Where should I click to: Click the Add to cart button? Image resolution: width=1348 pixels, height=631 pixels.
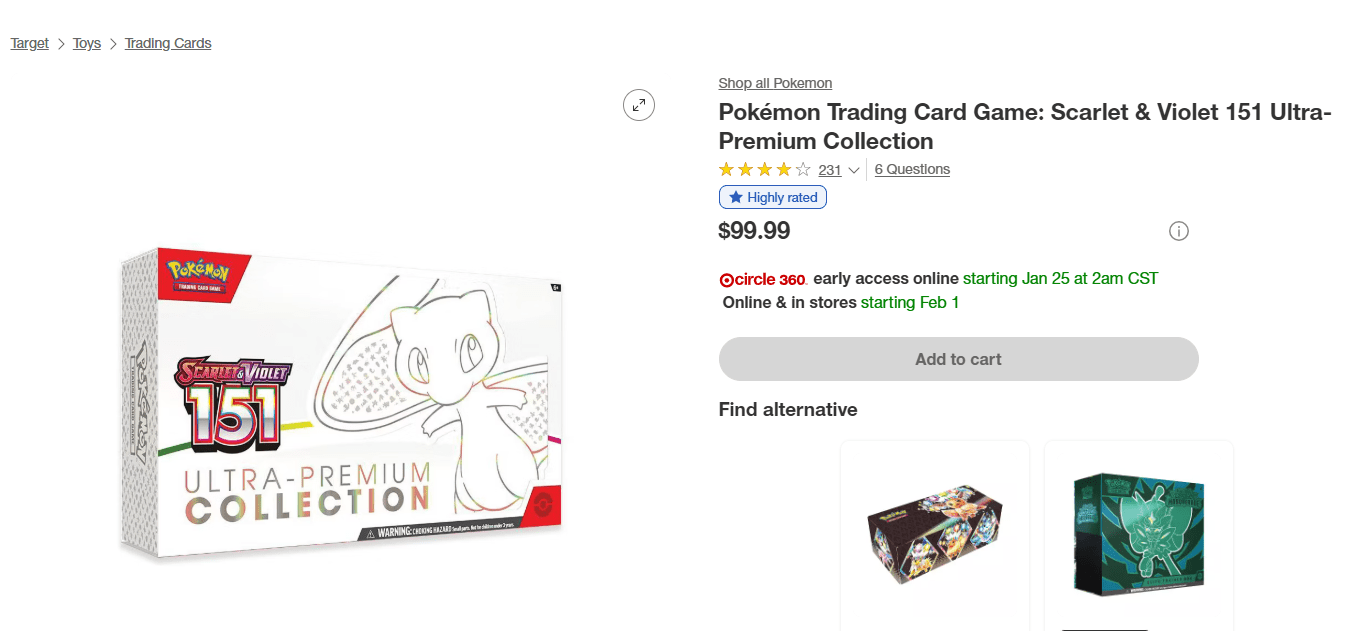[x=958, y=358]
